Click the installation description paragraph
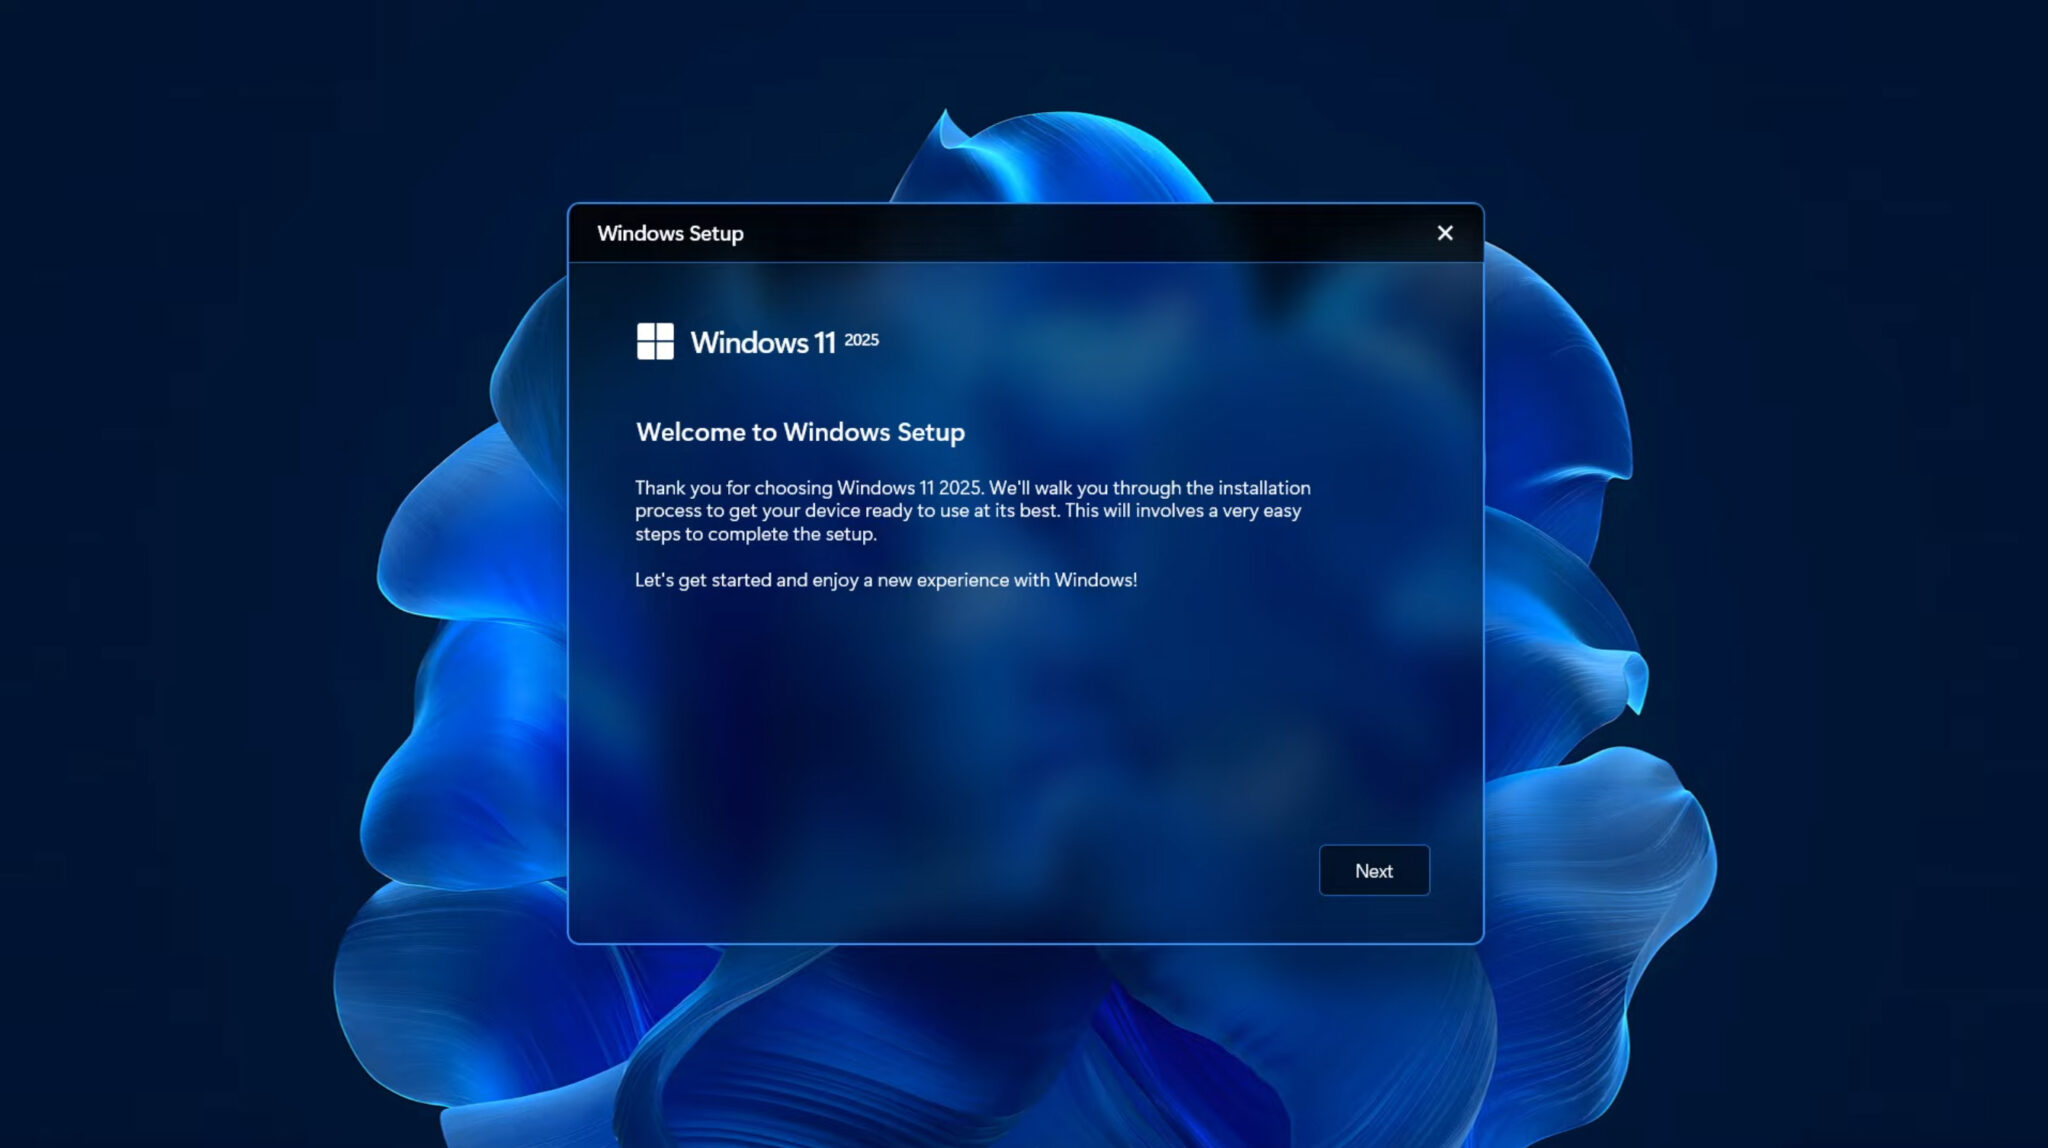Viewport: 2048px width, 1148px height. tap(972, 510)
